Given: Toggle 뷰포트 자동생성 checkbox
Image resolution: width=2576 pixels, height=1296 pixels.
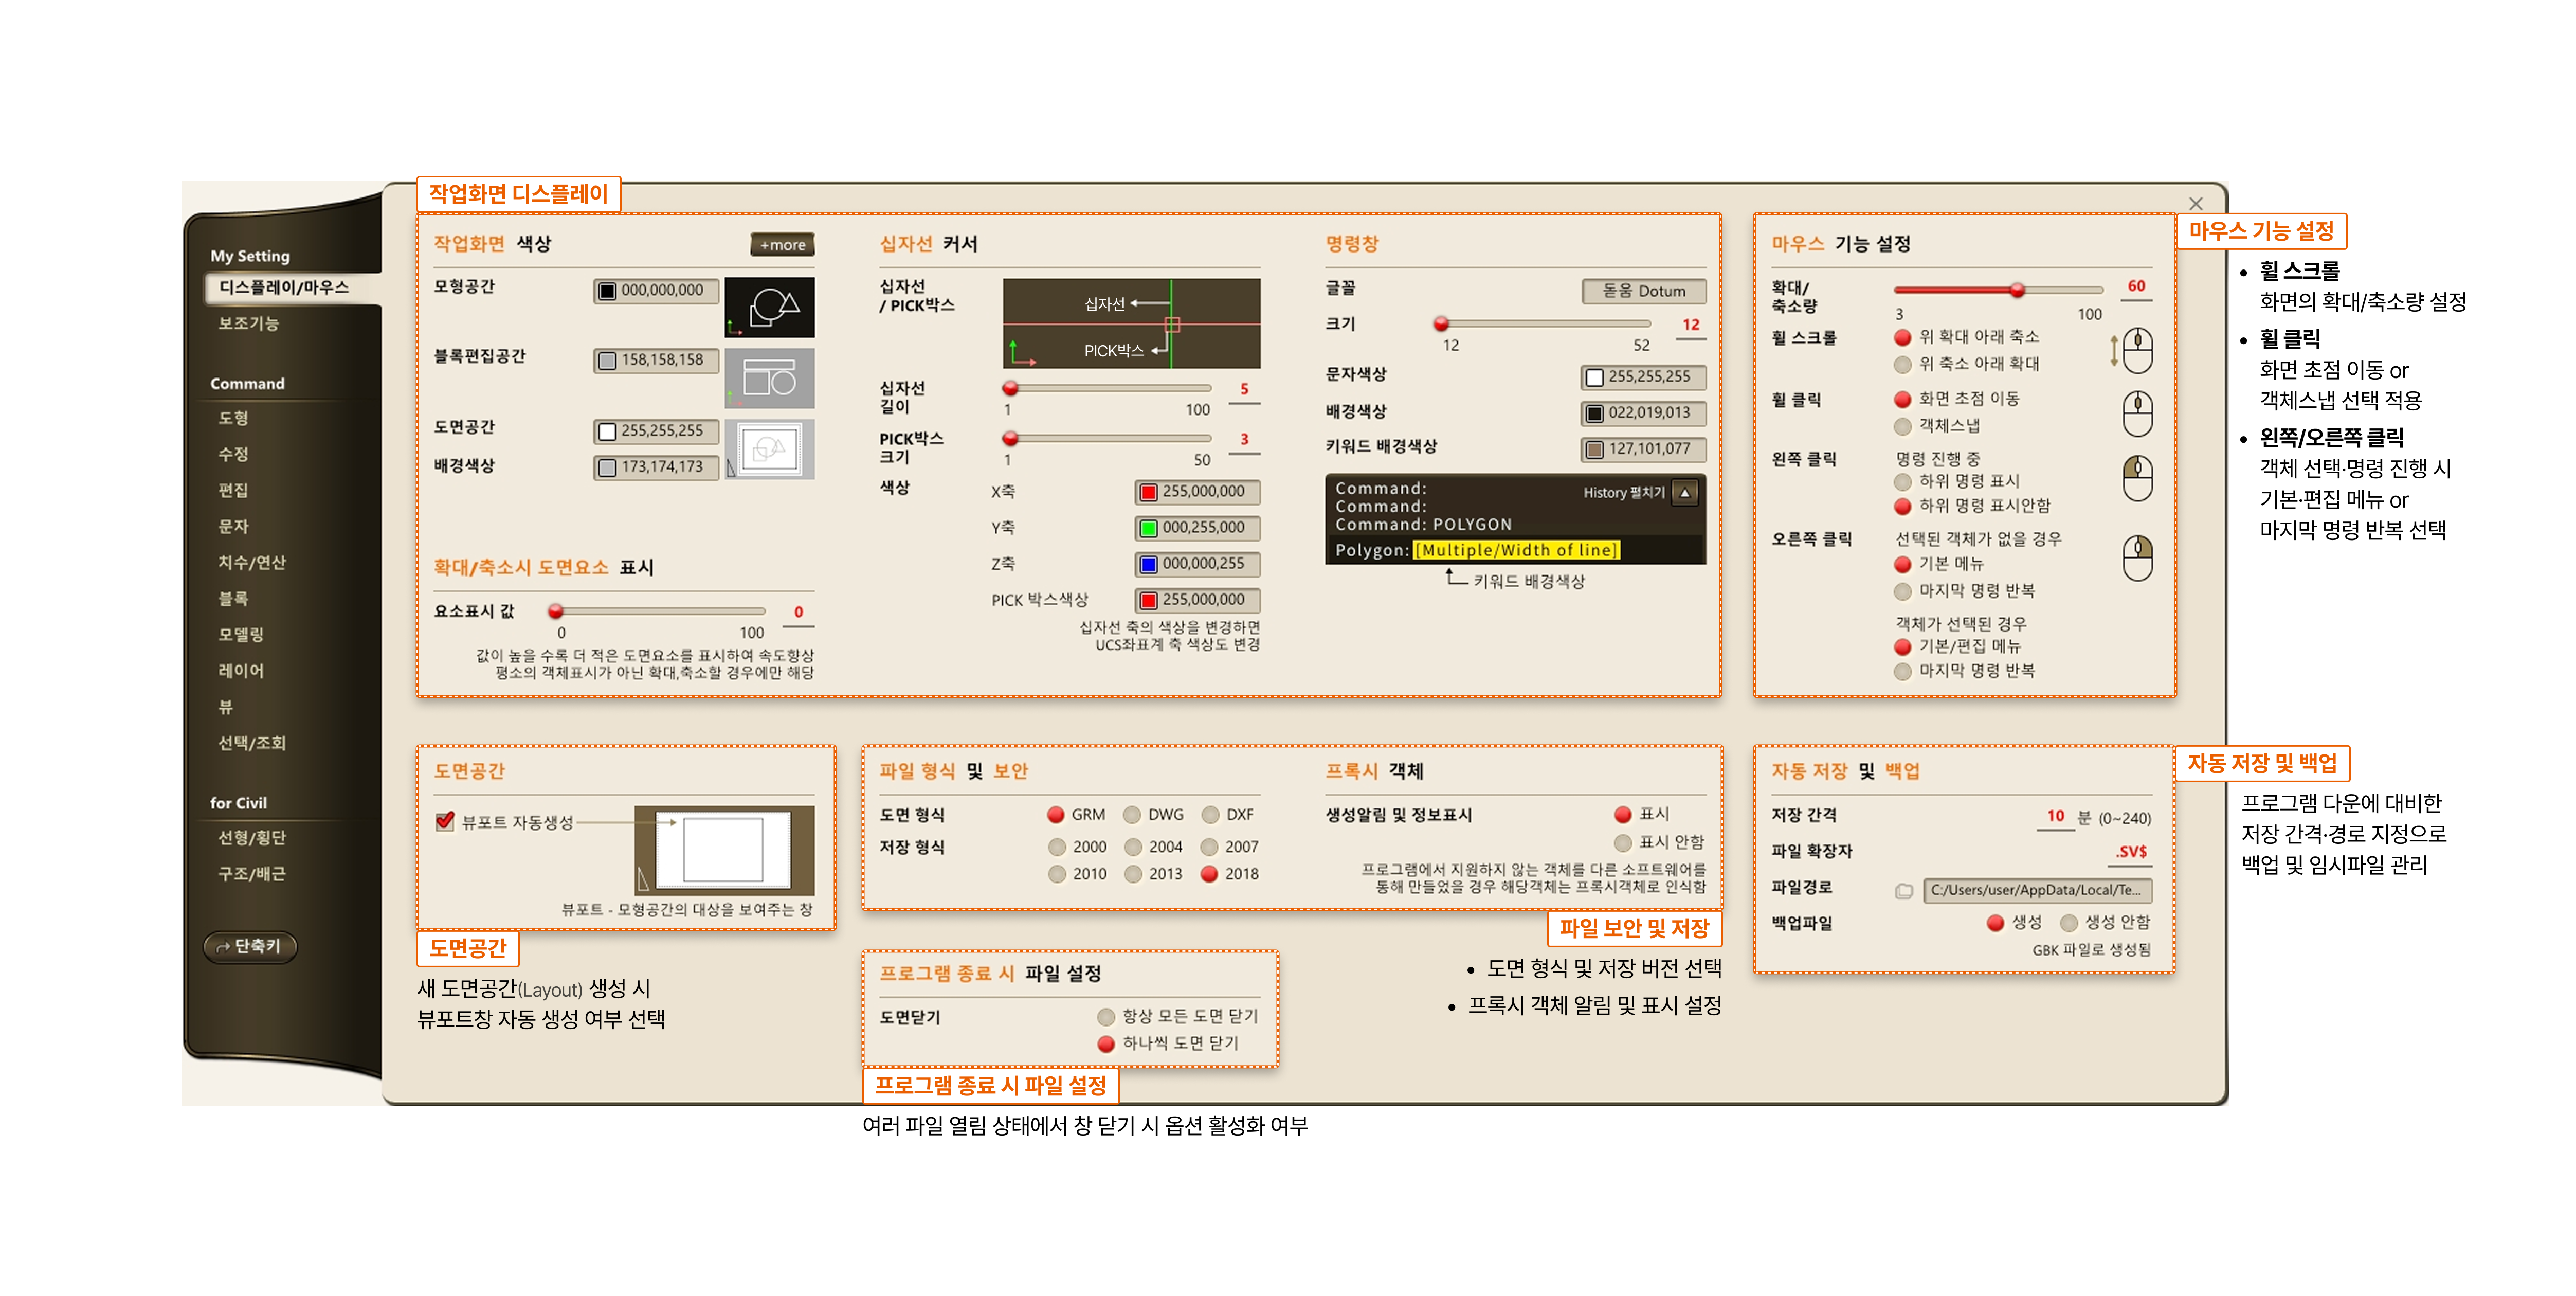Looking at the screenshot, I should pos(446,821).
